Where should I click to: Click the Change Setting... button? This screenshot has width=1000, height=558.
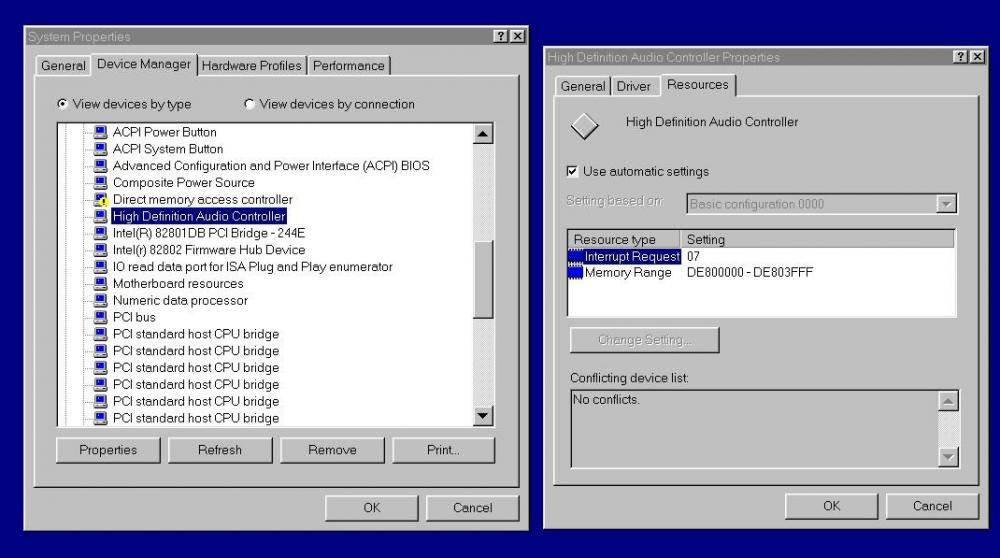coord(645,340)
